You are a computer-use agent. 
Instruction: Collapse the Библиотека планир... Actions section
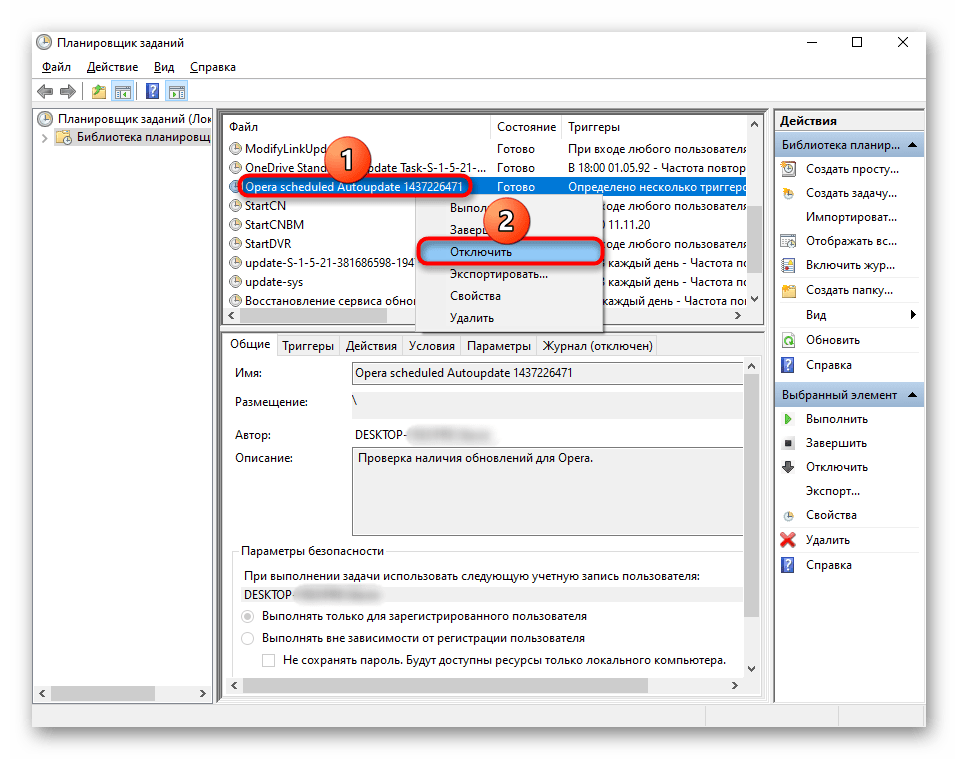(x=913, y=145)
